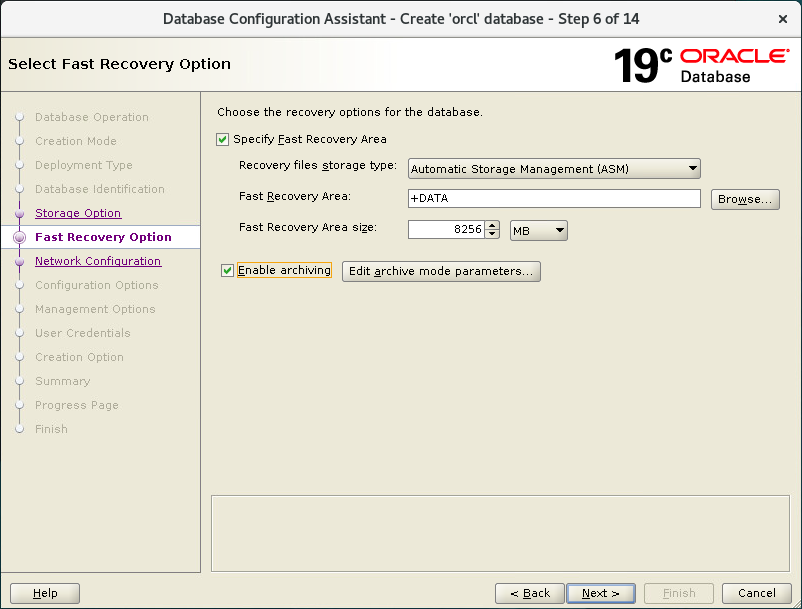Click the Deployment Type step text
The height and width of the screenshot is (609, 802).
83,165
